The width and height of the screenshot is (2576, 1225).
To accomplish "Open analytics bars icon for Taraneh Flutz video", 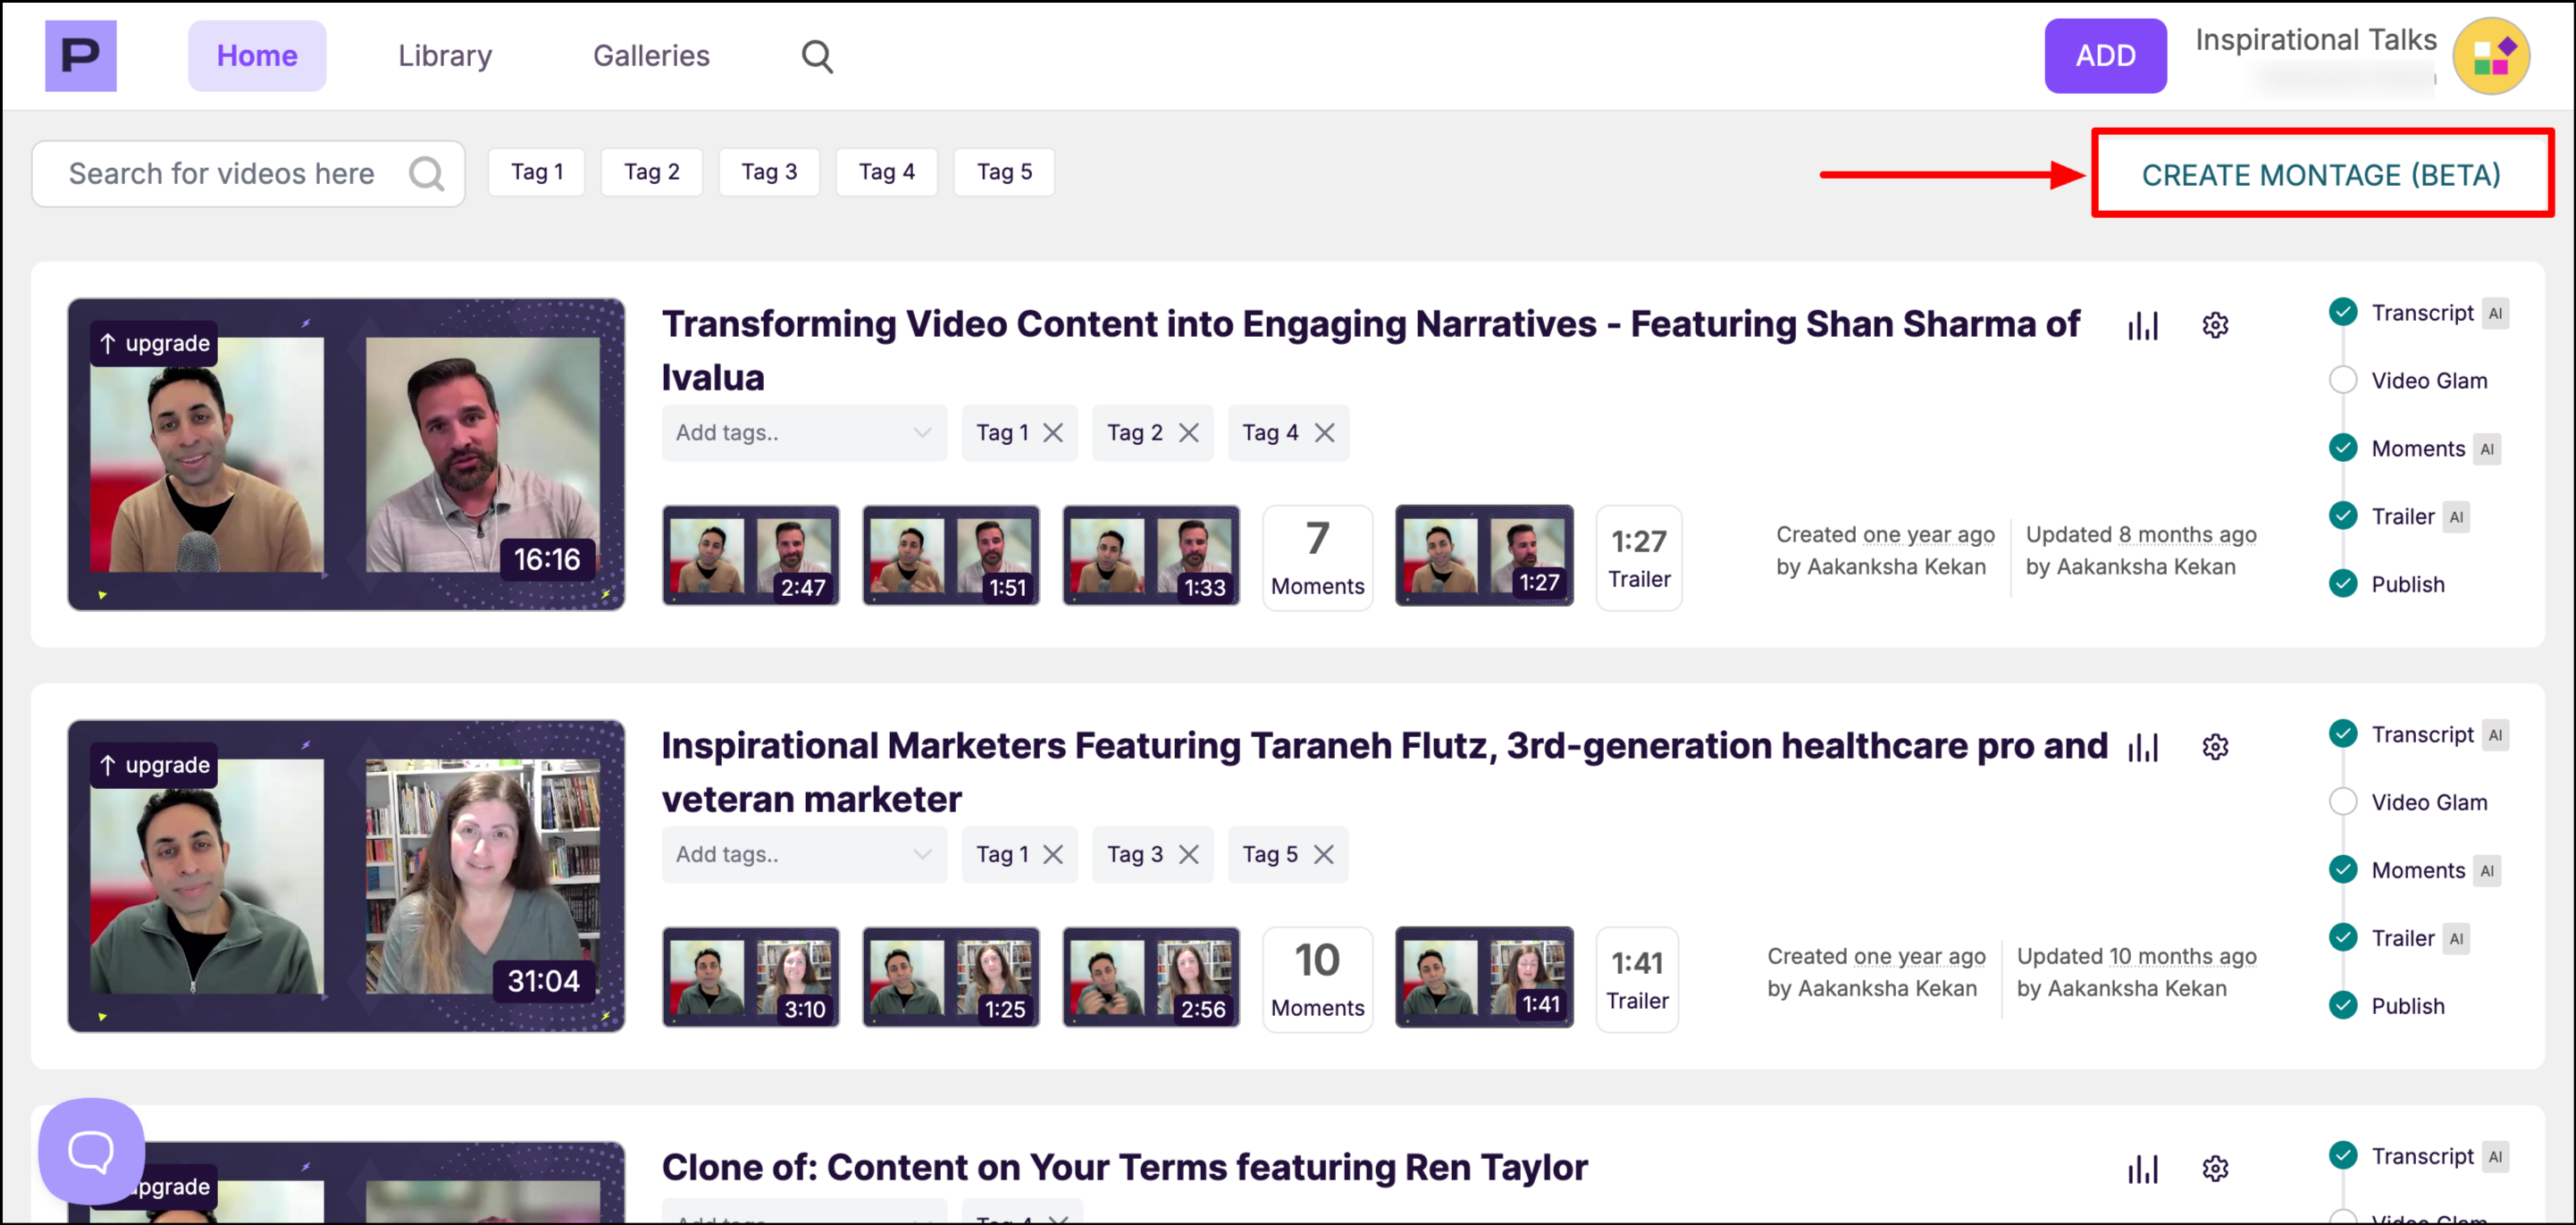I will (x=2143, y=748).
